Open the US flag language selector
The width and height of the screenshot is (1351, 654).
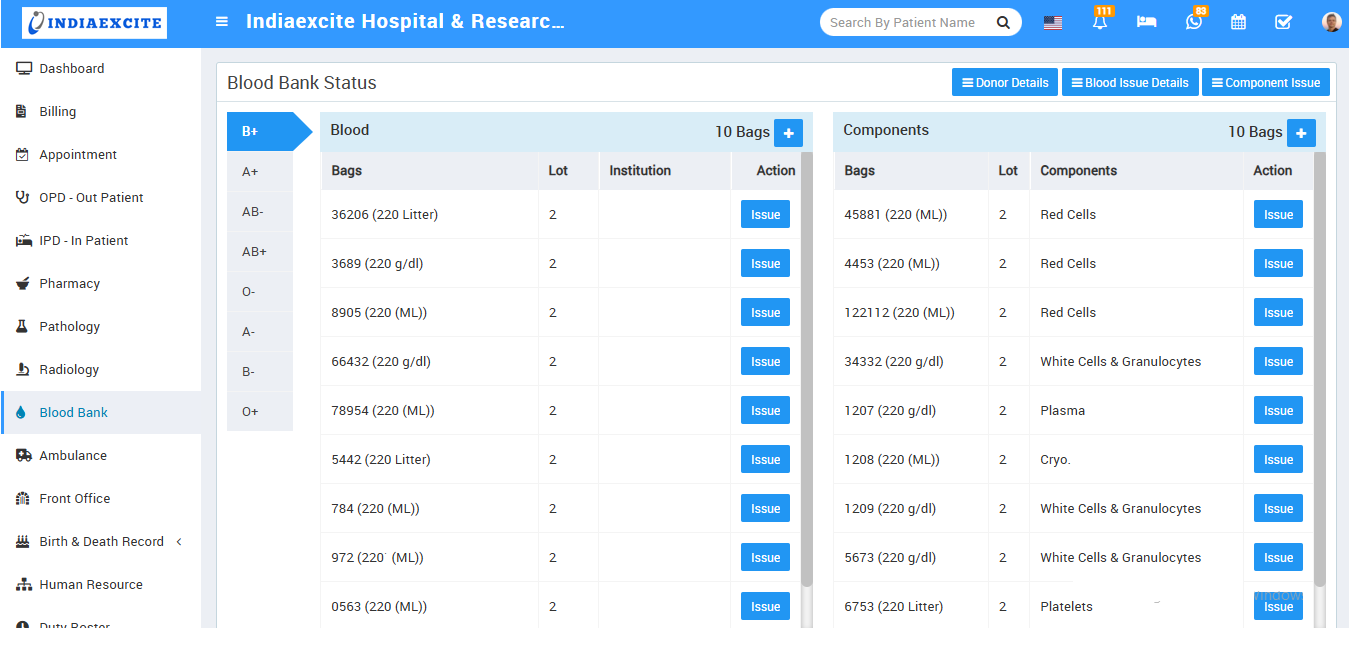[x=1053, y=22]
